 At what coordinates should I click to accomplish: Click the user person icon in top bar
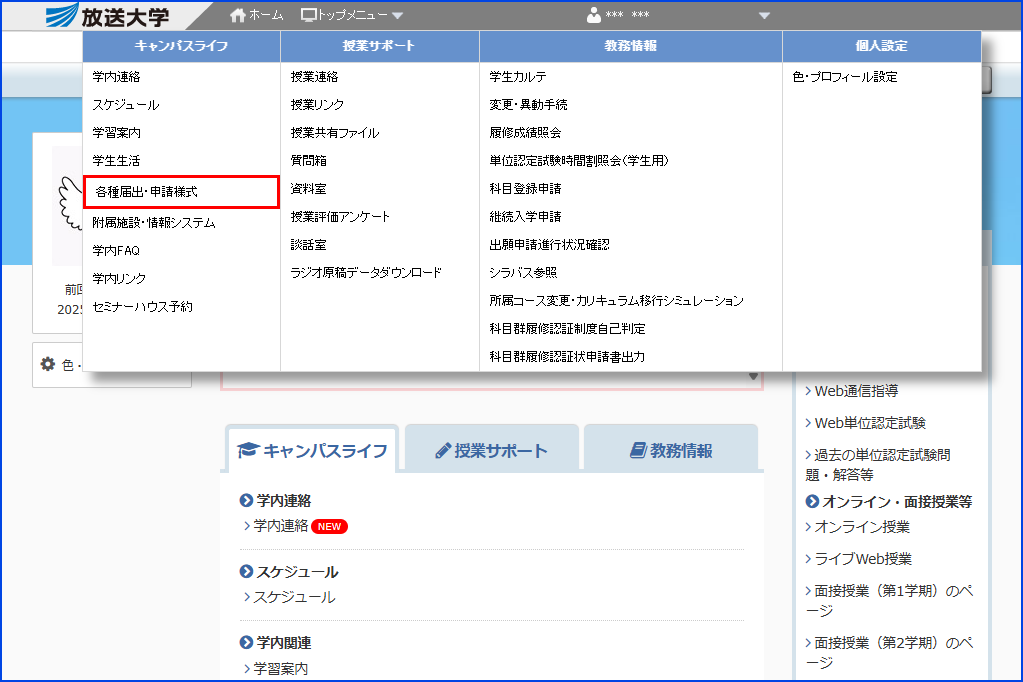point(593,14)
